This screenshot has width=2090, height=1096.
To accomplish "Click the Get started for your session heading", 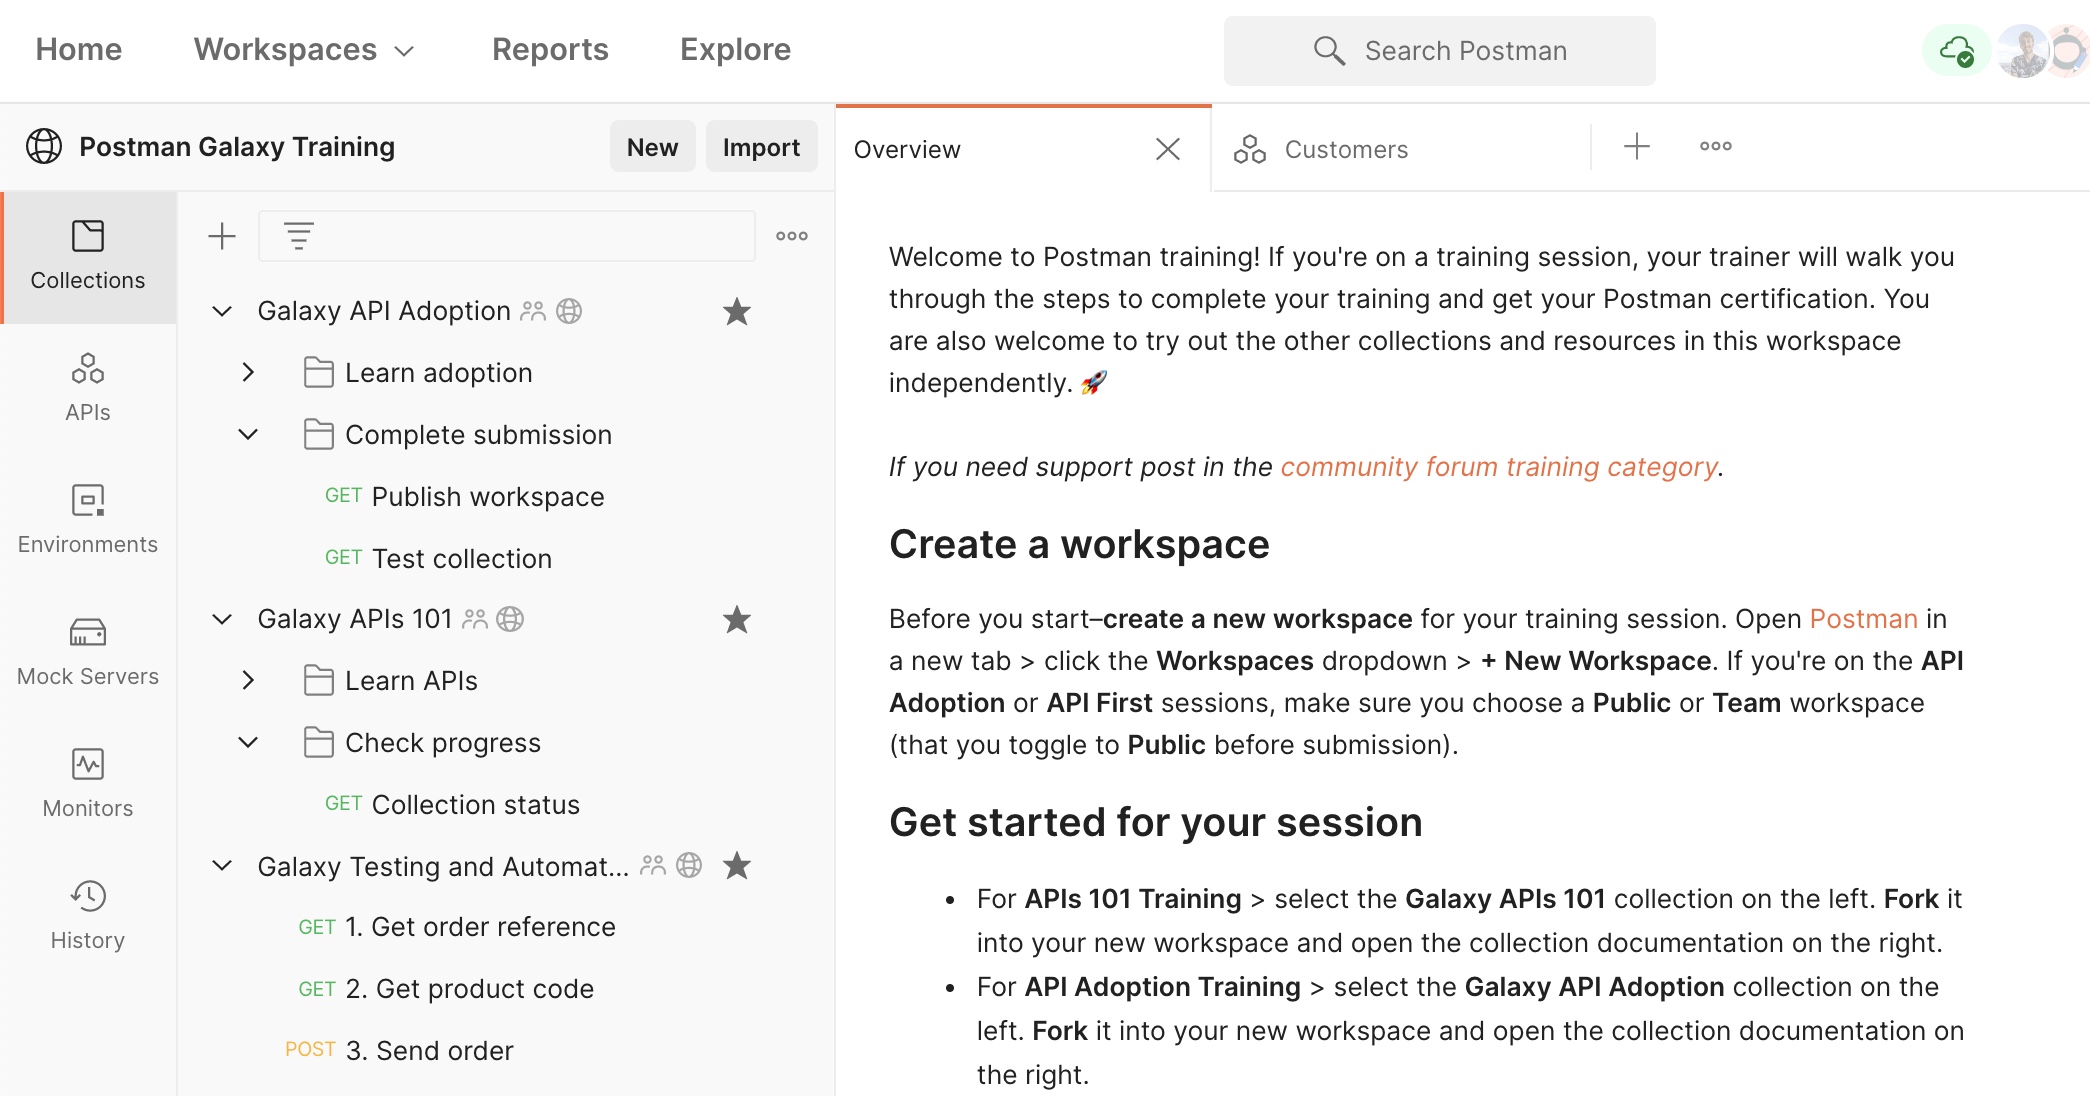I will pyautogui.click(x=1155, y=823).
